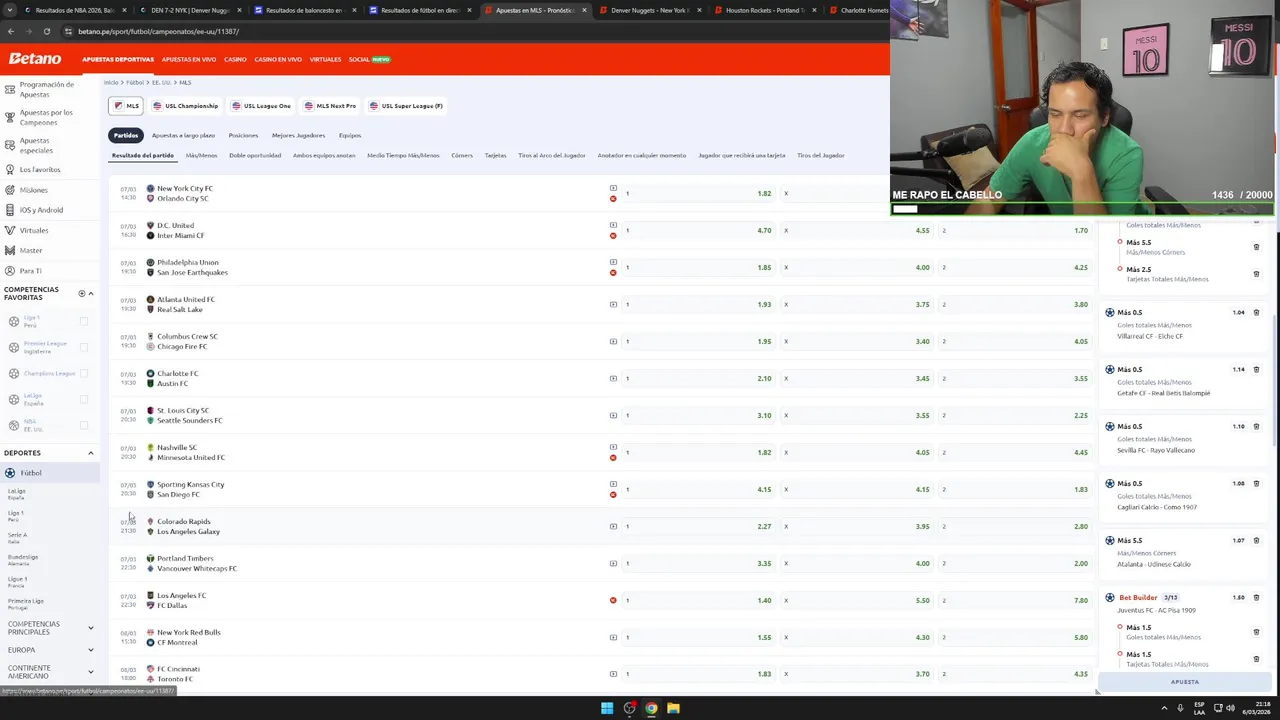Check Premier League Inglaterra favorite checkbox
1280x720 pixels.
tap(84, 347)
